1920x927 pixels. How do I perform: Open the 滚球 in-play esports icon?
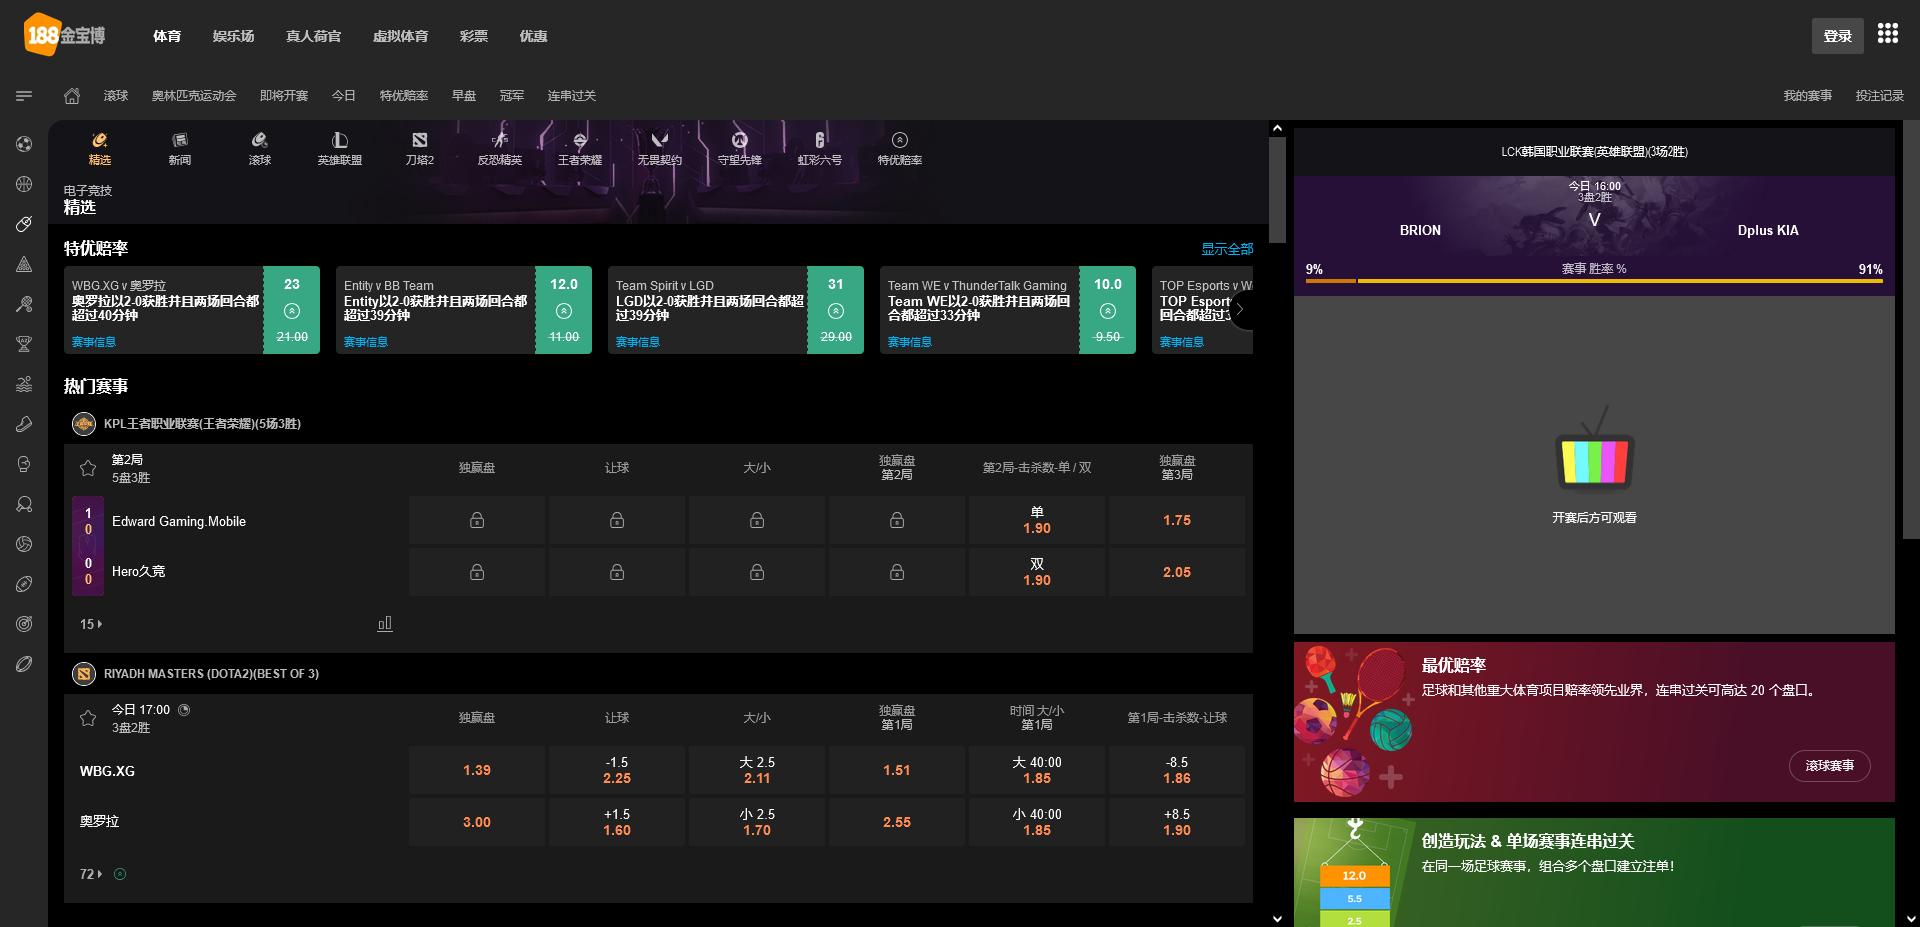pyautogui.click(x=260, y=148)
